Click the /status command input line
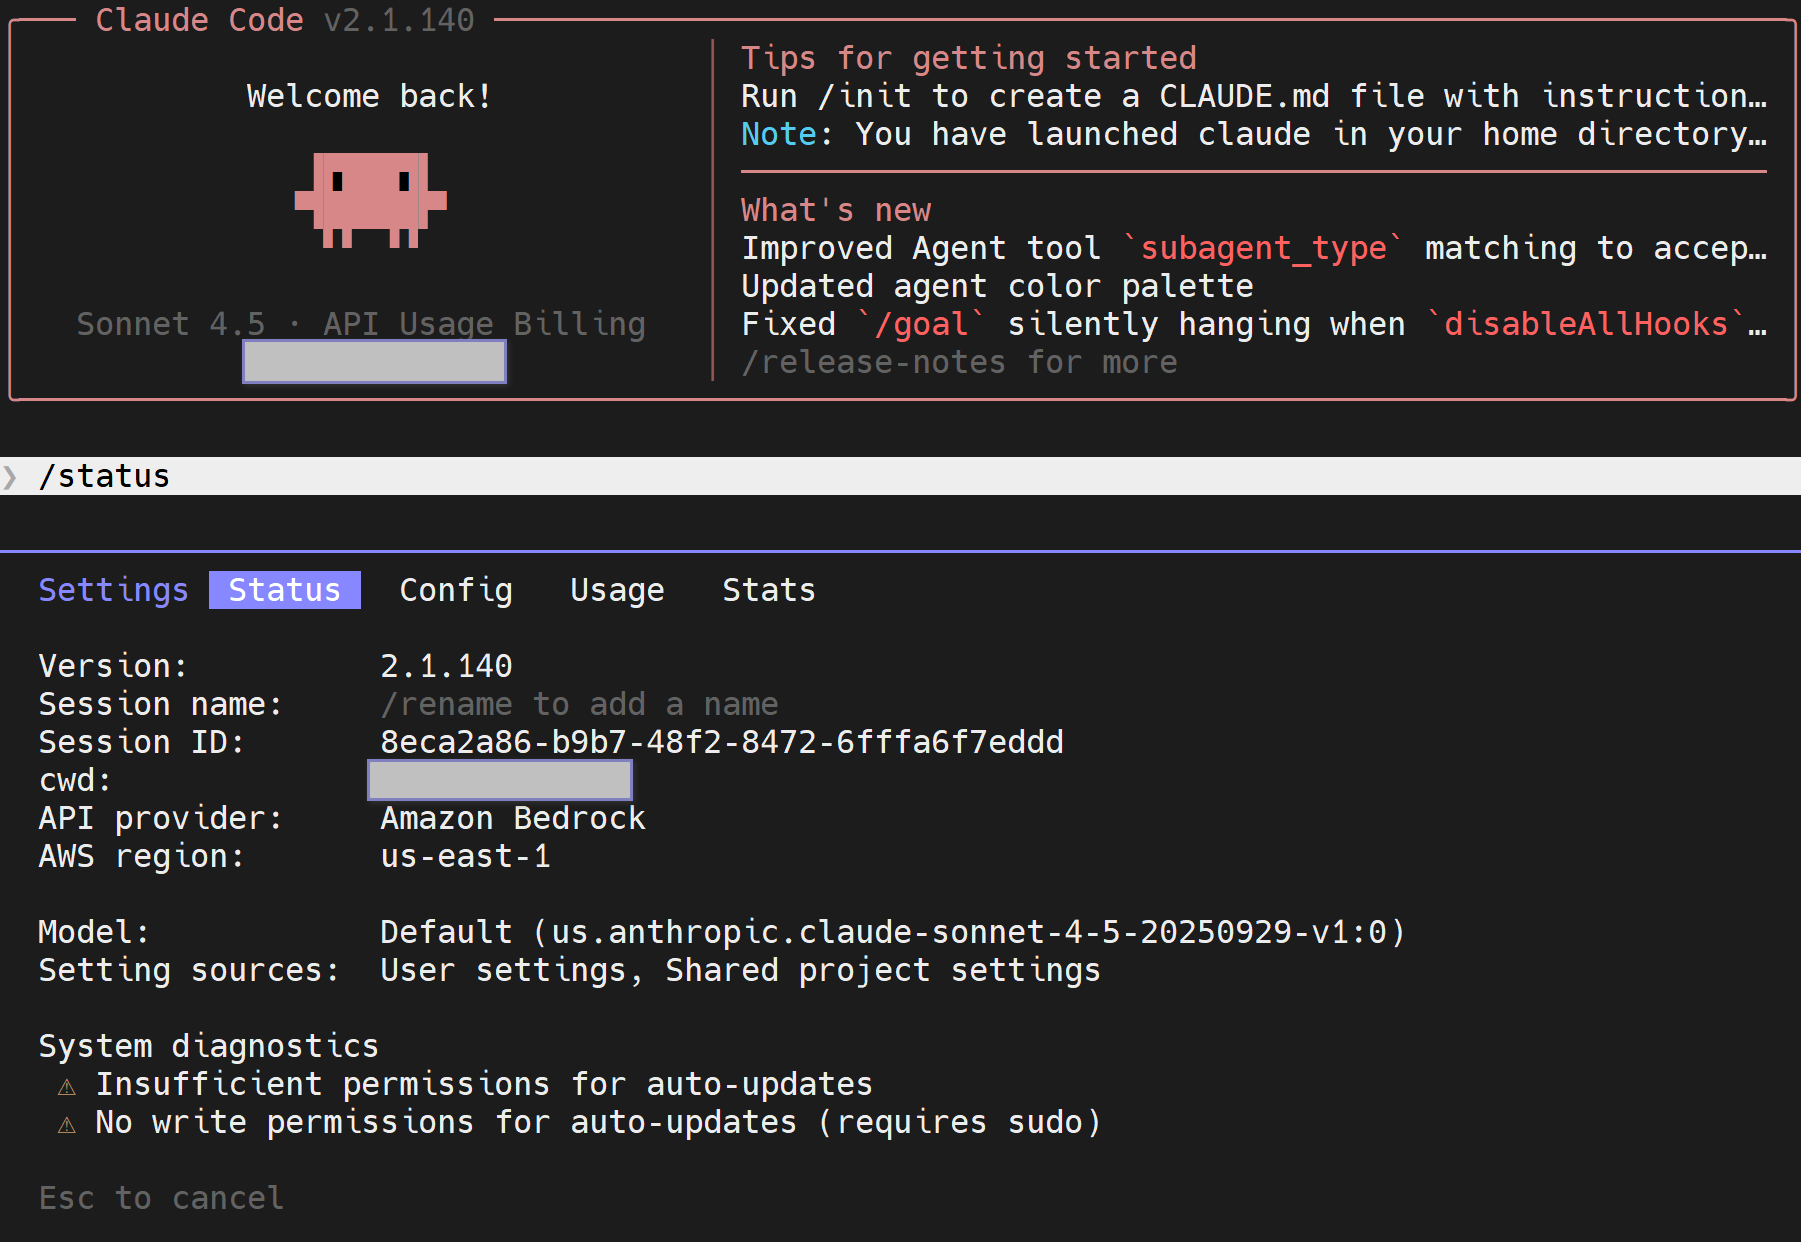The height and width of the screenshot is (1242, 1801). pos(900,476)
